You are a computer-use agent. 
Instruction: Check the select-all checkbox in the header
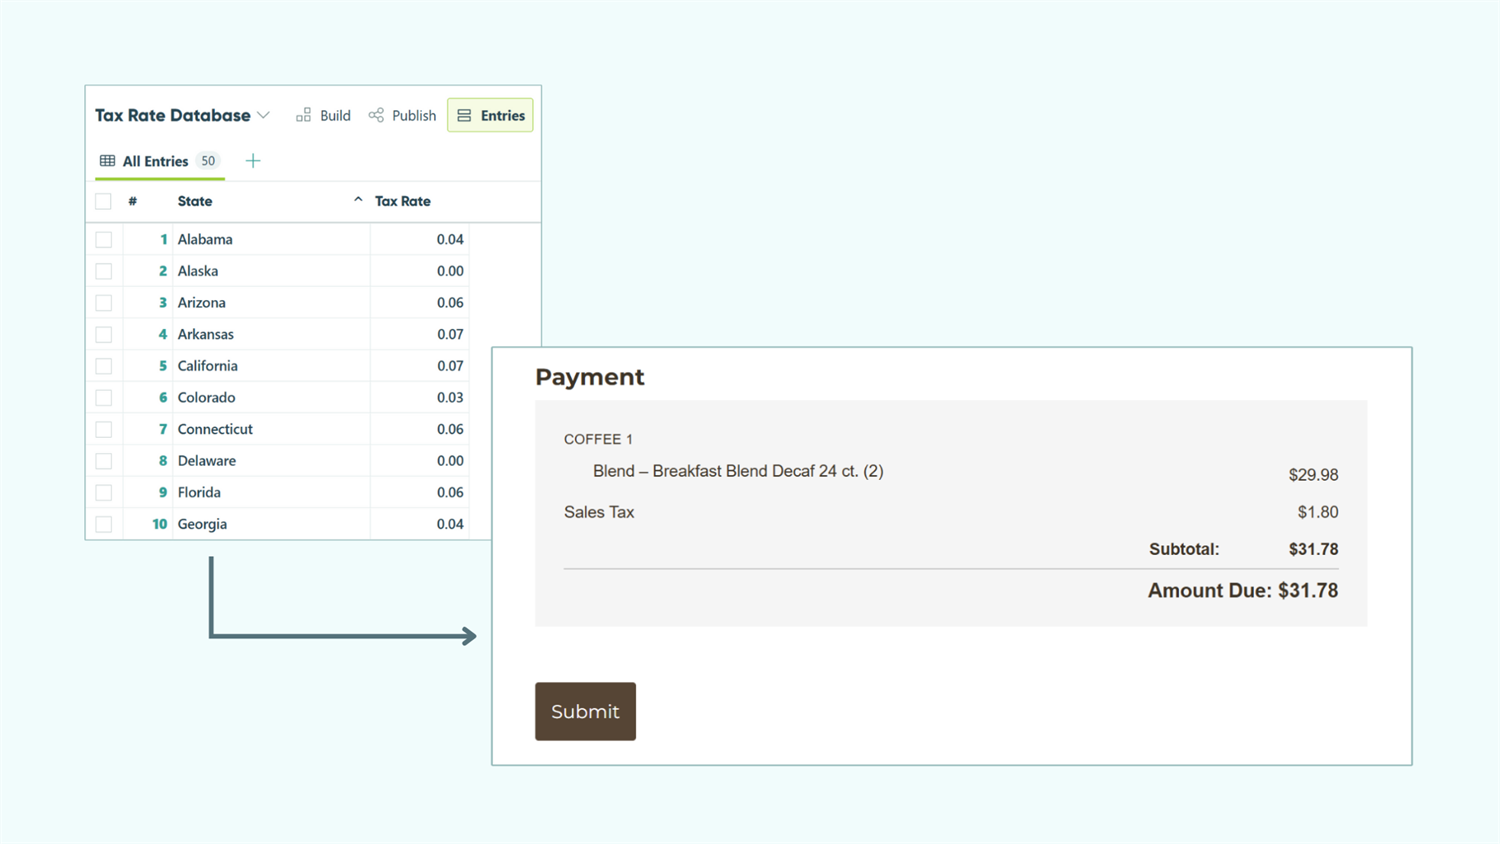point(103,201)
